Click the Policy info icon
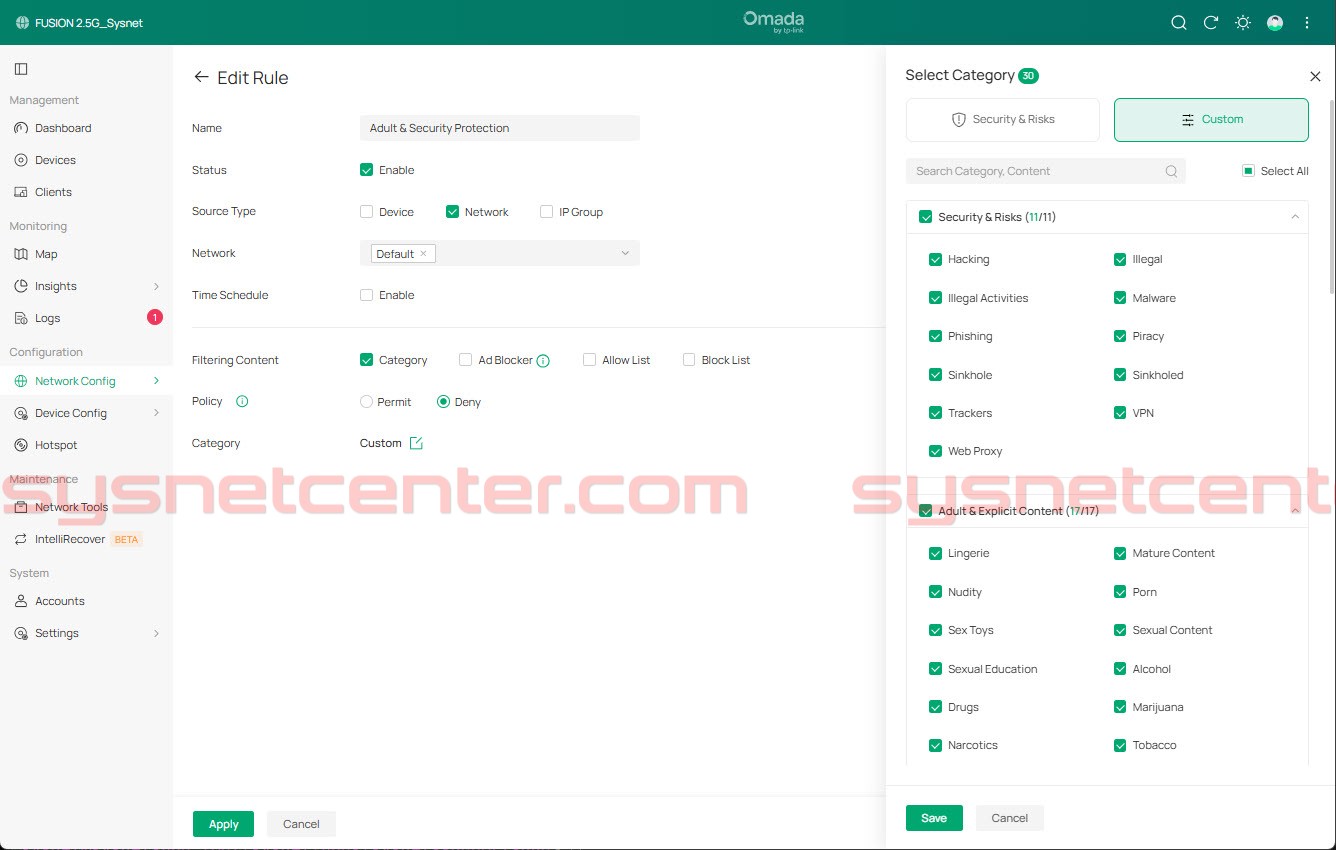The image size is (1336, 850). click(x=242, y=401)
